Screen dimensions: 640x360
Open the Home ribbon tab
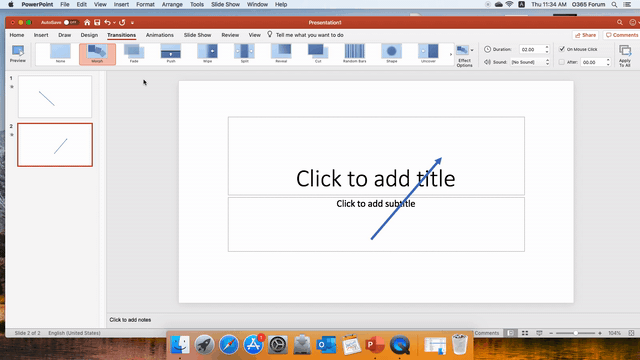click(x=17, y=35)
